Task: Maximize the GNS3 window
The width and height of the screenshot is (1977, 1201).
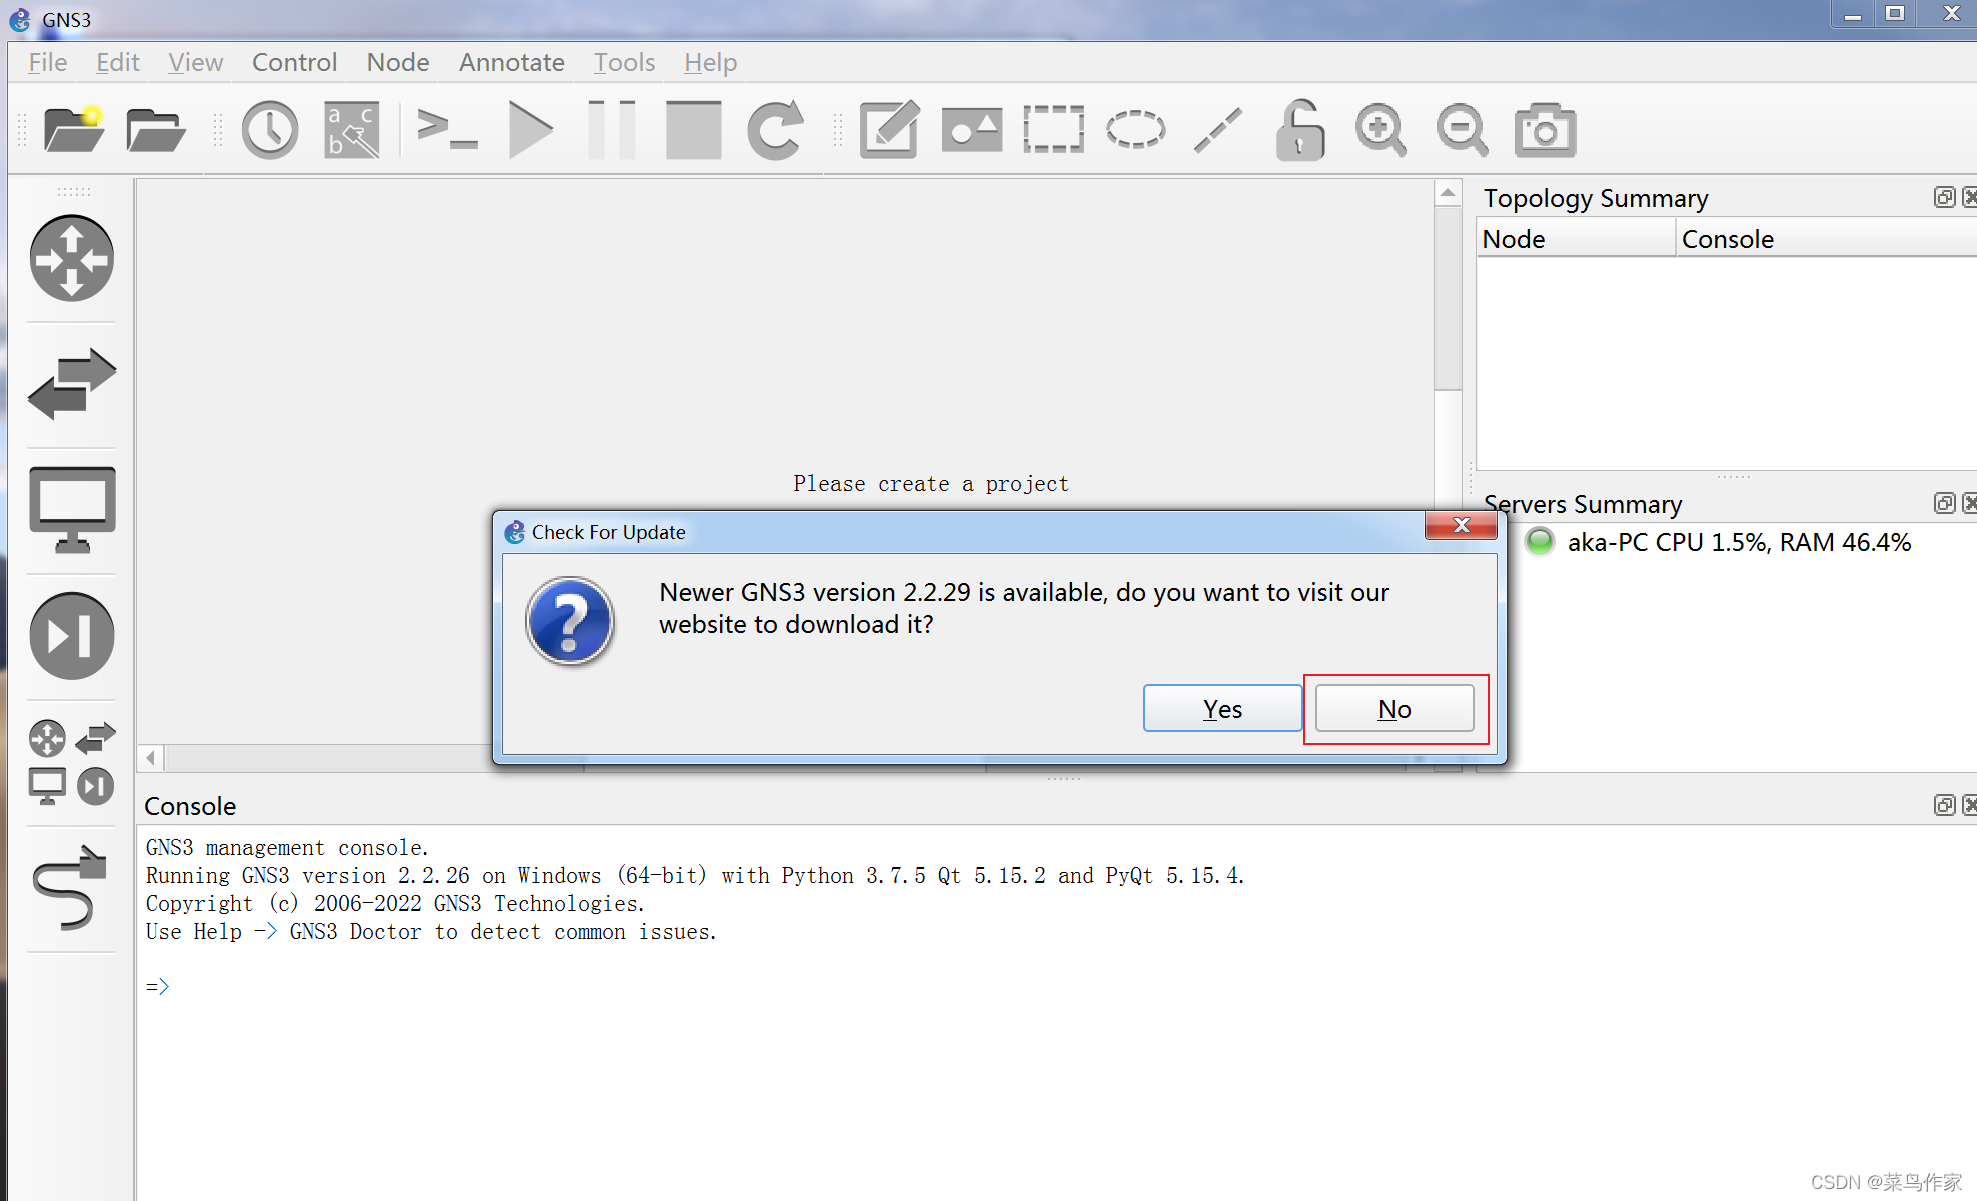Action: coord(1895,14)
